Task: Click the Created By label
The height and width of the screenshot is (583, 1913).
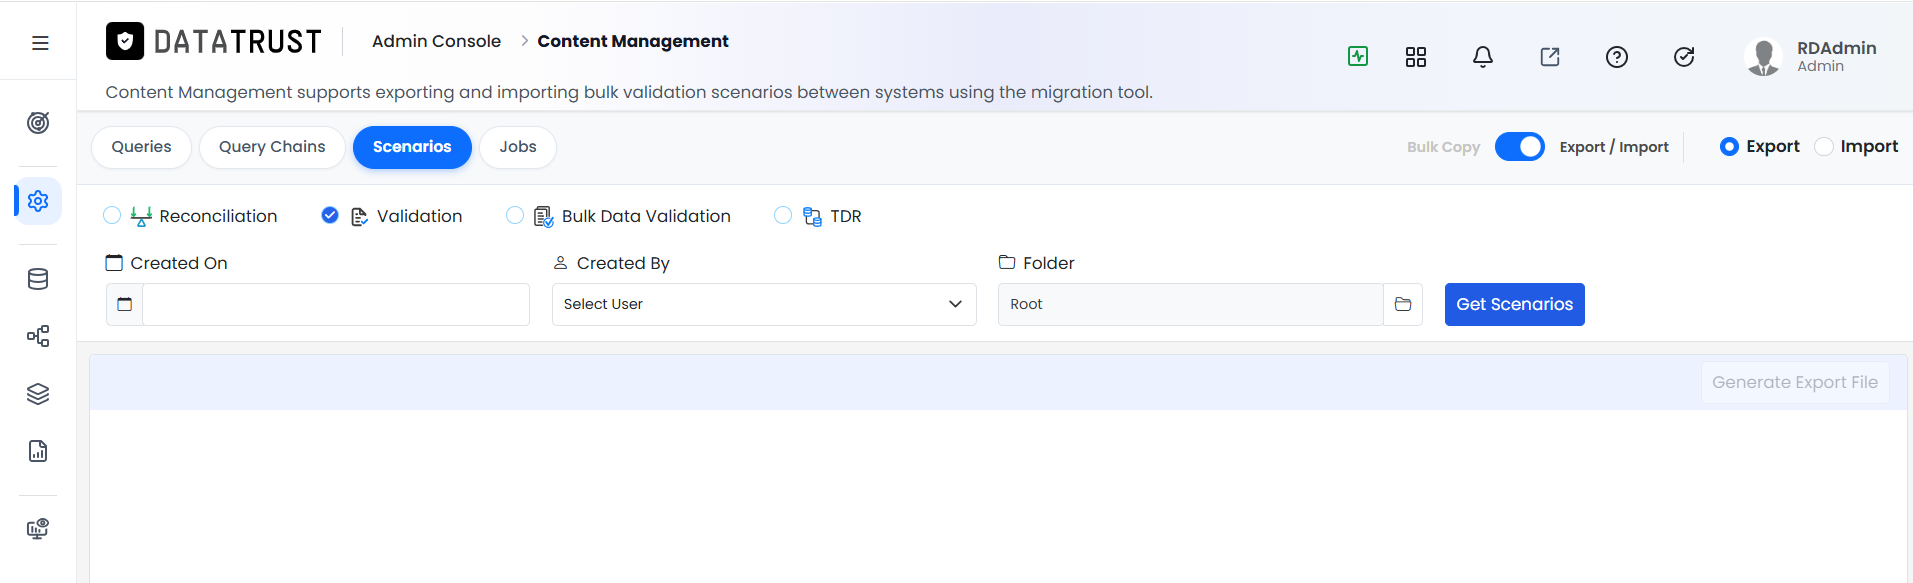Action: pos(623,263)
